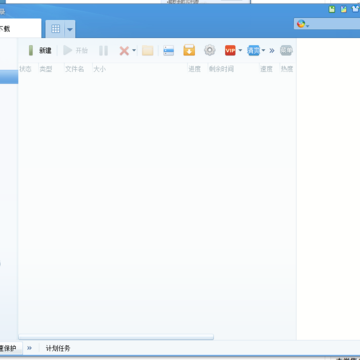This screenshot has height=360, width=360.
Task: Sort by the 进度 column header
Action: pos(195,69)
